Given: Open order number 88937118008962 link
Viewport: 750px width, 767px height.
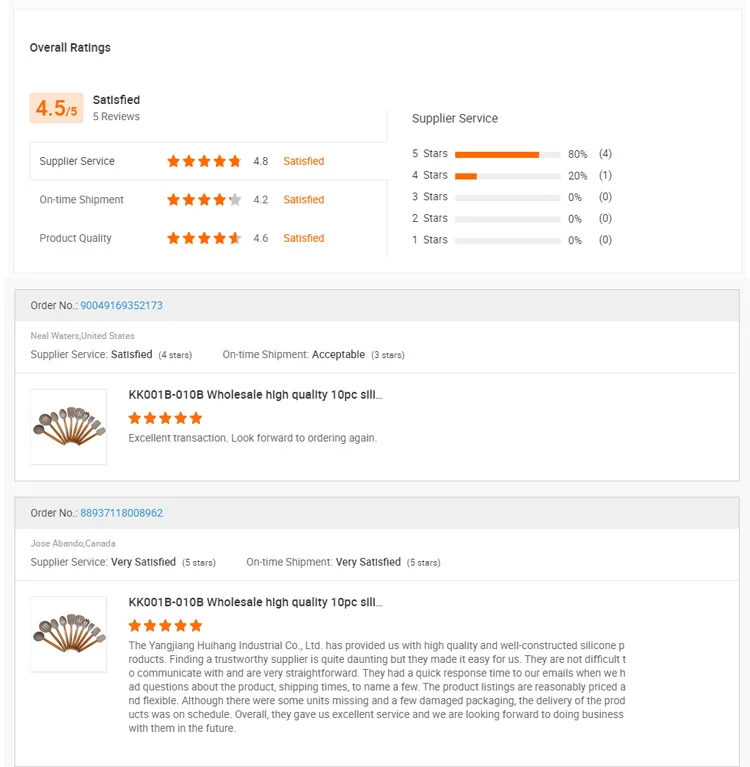Looking at the screenshot, I should (121, 513).
